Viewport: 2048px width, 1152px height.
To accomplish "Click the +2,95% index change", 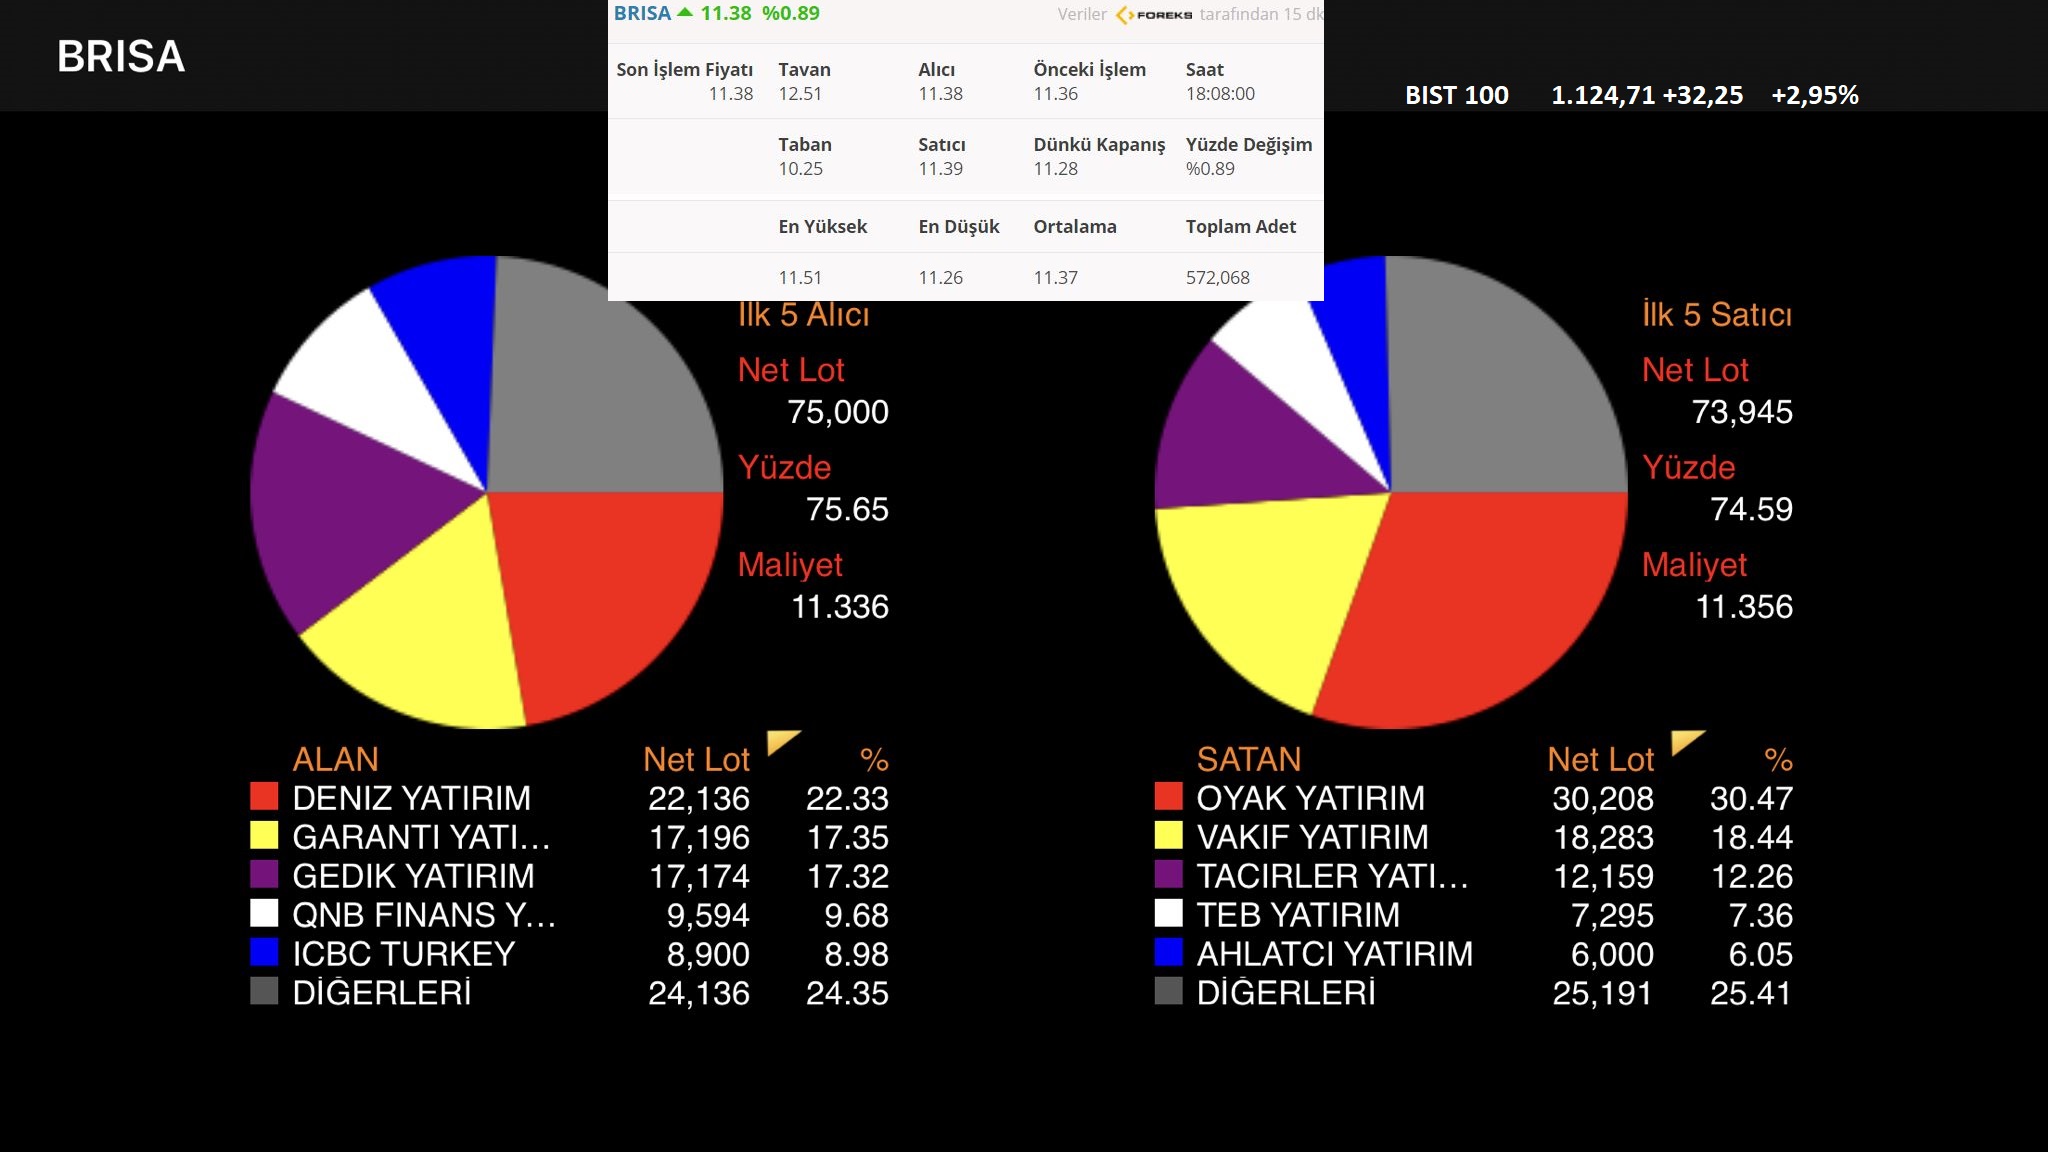I will (1815, 95).
